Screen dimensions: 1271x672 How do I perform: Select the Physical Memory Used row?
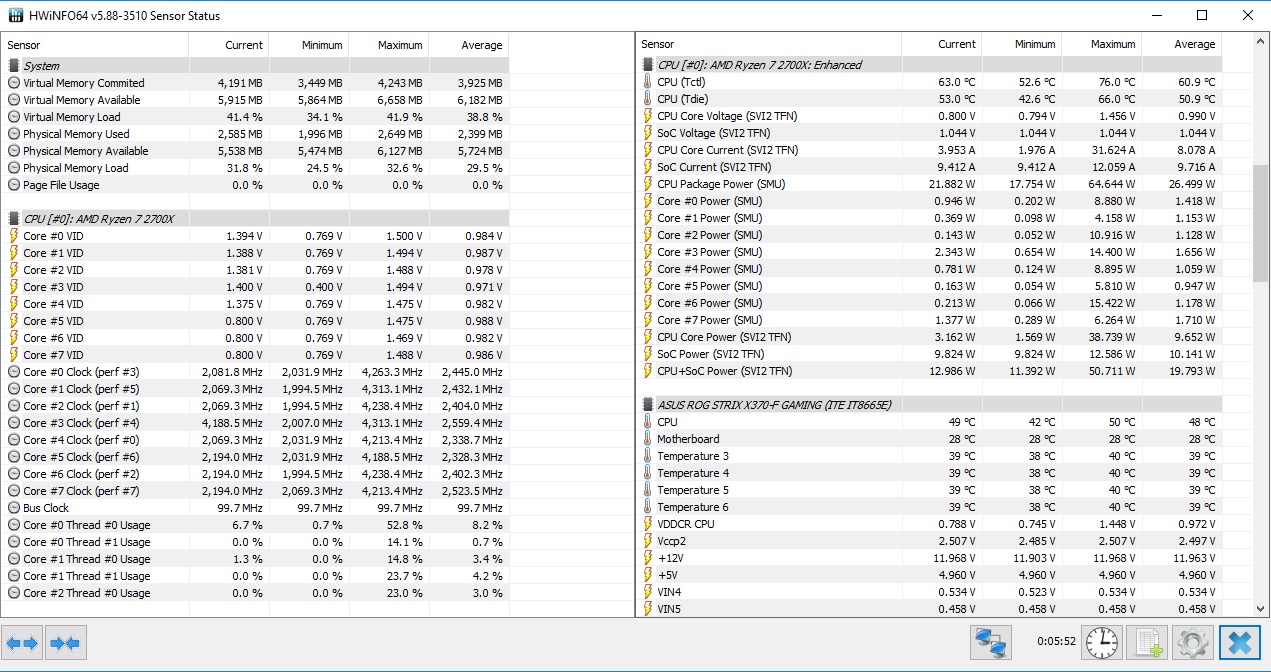76,134
